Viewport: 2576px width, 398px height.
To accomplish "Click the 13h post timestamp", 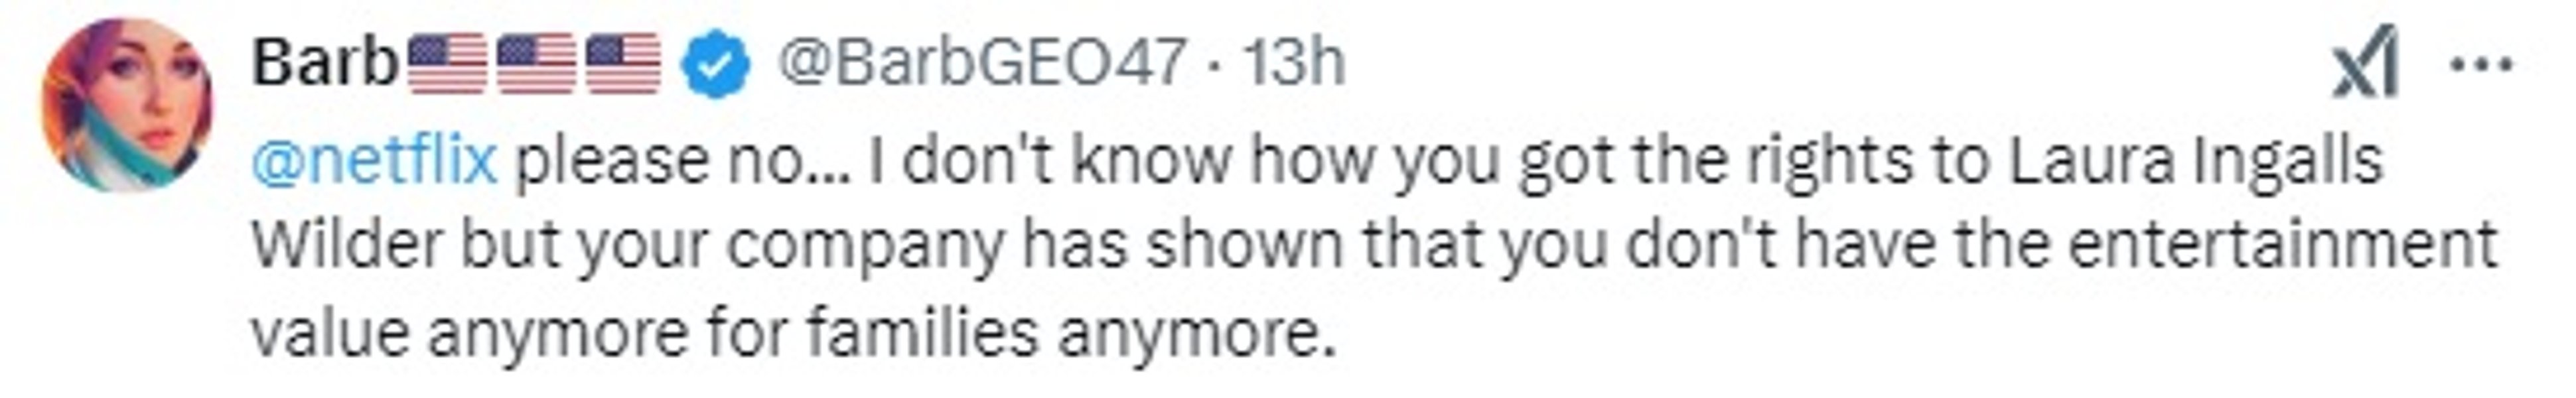I will click(x=1293, y=63).
